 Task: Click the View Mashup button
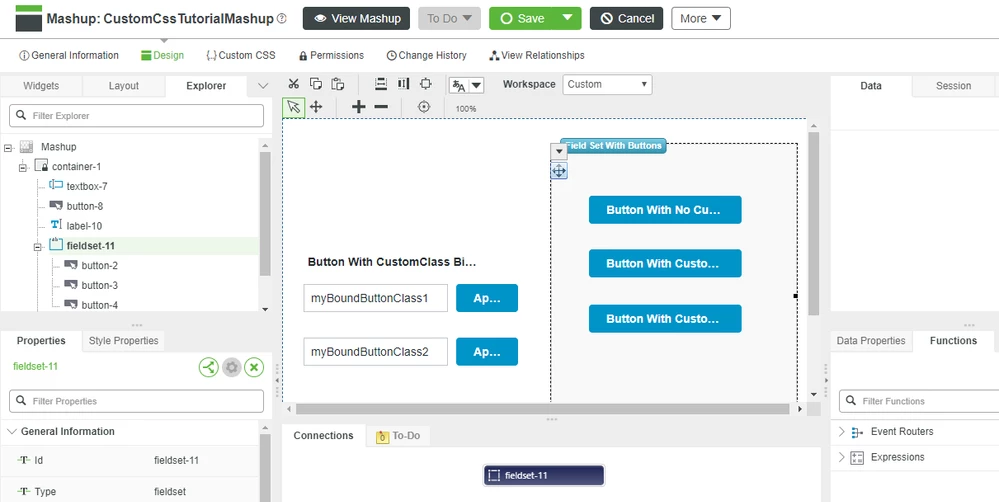(x=357, y=18)
